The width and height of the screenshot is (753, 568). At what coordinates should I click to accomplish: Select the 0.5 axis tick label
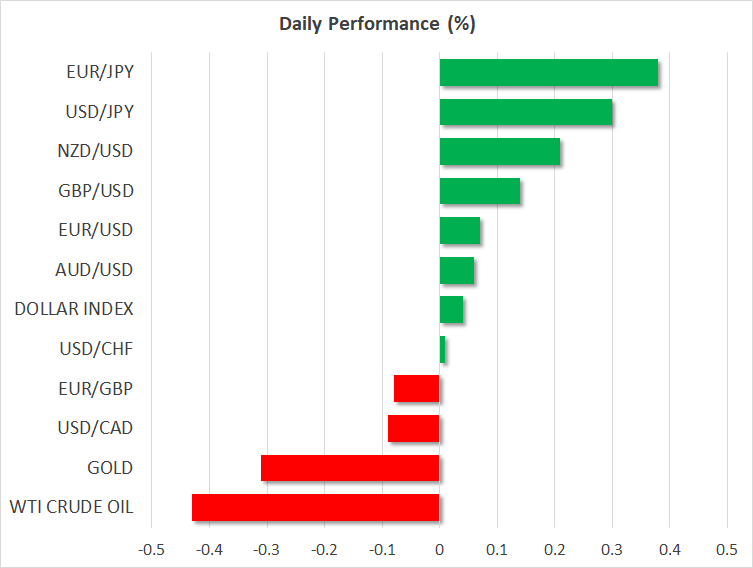(727, 549)
